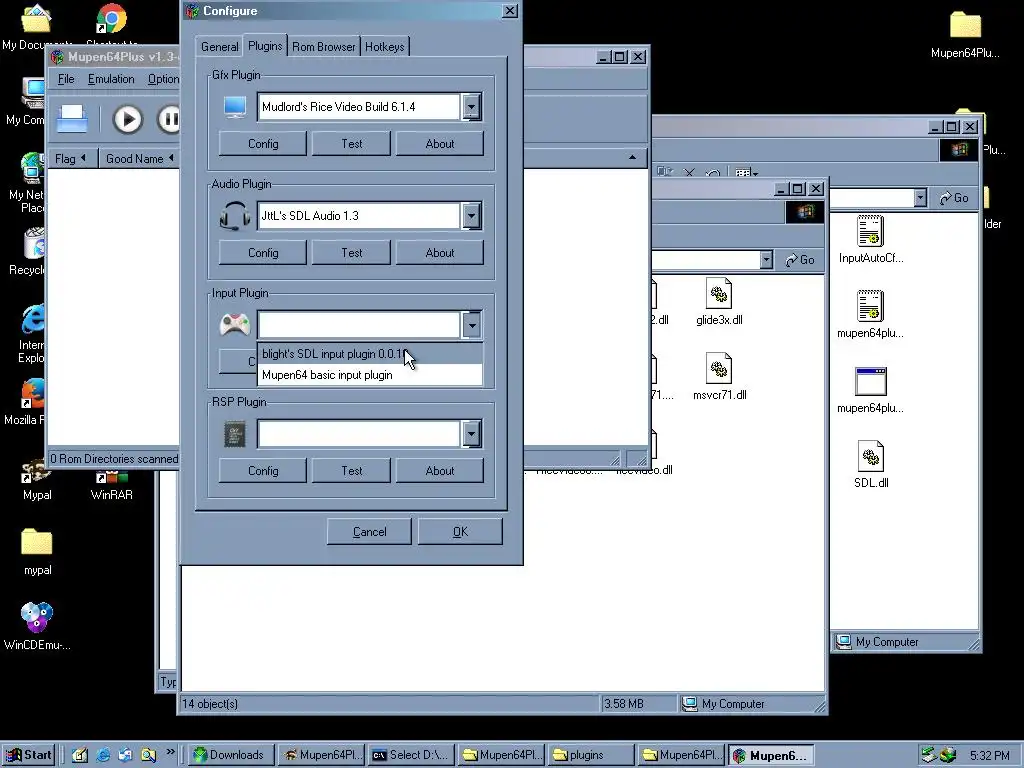Image resolution: width=1024 pixels, height=768 pixels.
Task: Click the empty RSP Plugin selection field
Action: 360,434
